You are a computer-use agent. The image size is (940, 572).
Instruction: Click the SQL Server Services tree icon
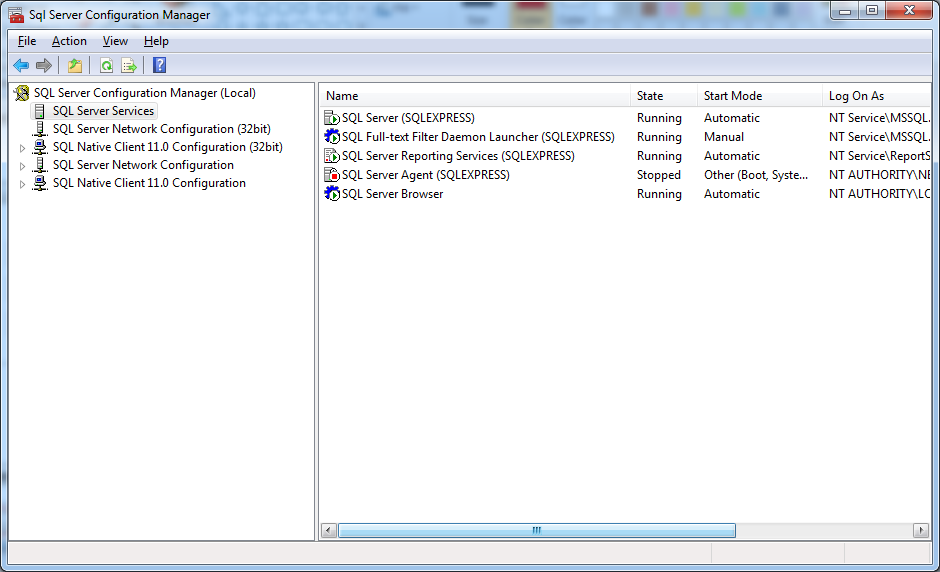pyautogui.click(x=40, y=111)
